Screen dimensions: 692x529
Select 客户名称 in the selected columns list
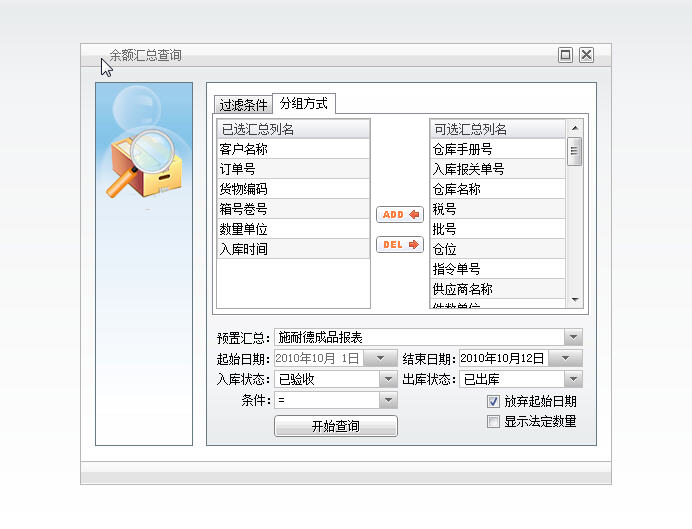point(293,149)
